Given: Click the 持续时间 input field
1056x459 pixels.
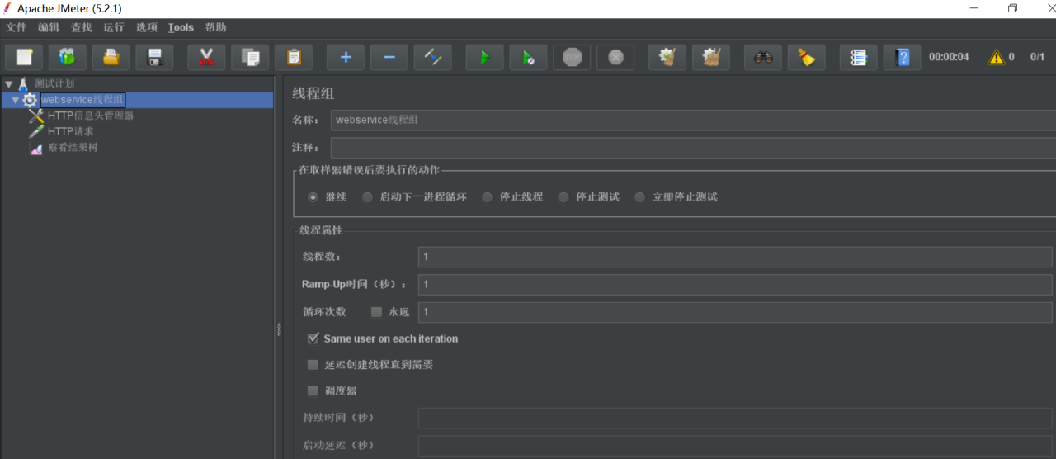Looking at the screenshot, I should [x=735, y=418].
